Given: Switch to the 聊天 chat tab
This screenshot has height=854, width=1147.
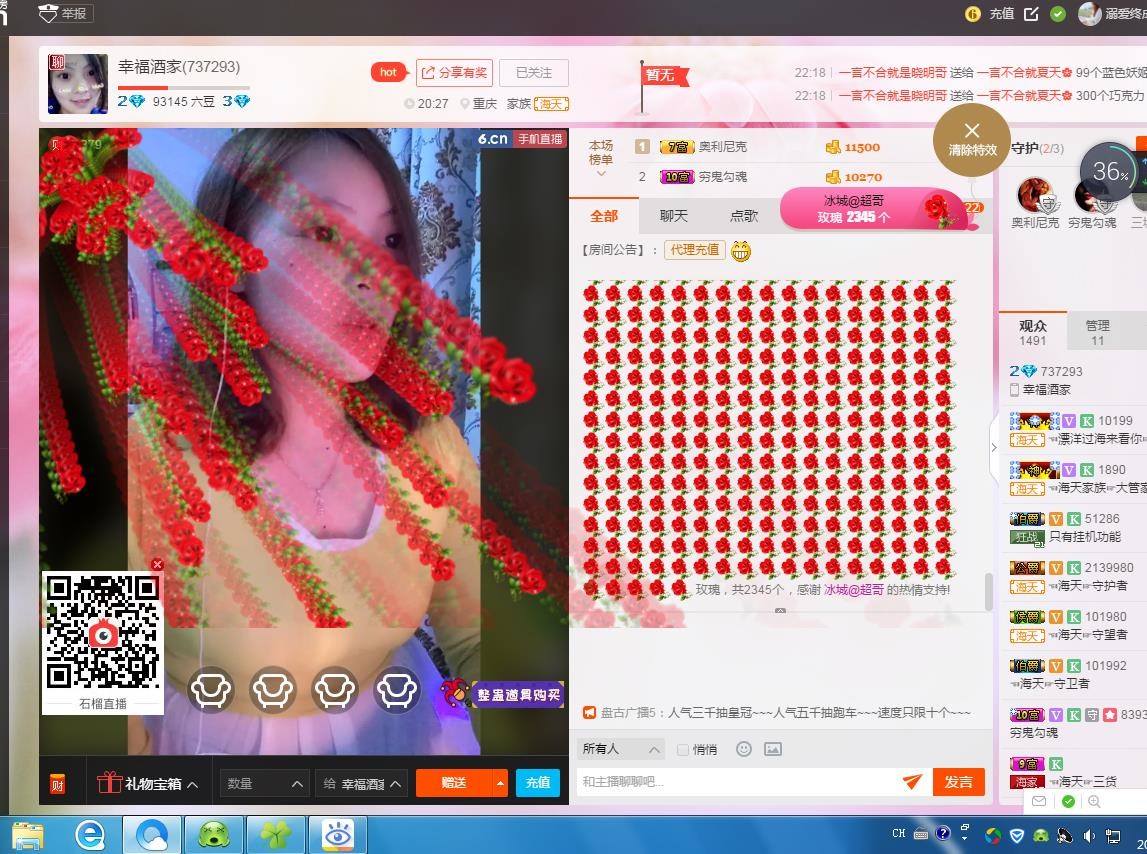Looking at the screenshot, I should (x=673, y=215).
